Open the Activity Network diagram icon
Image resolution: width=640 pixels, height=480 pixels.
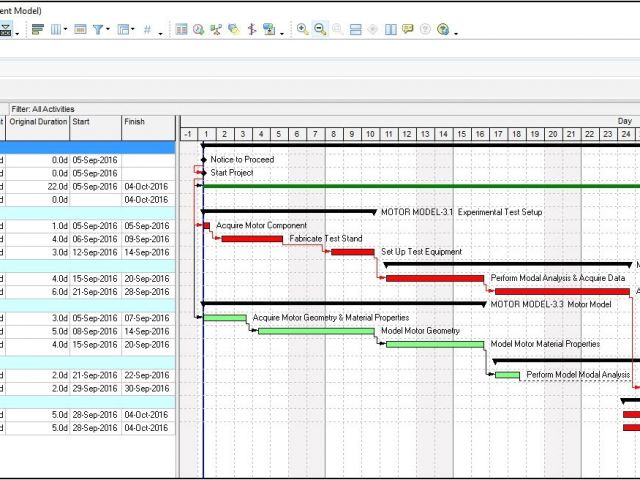pos(215,30)
